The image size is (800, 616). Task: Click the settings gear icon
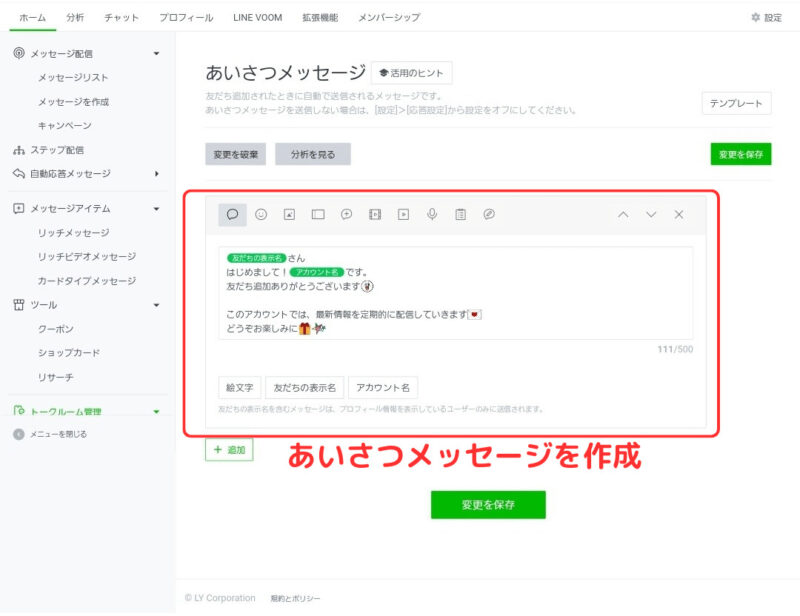[756, 17]
